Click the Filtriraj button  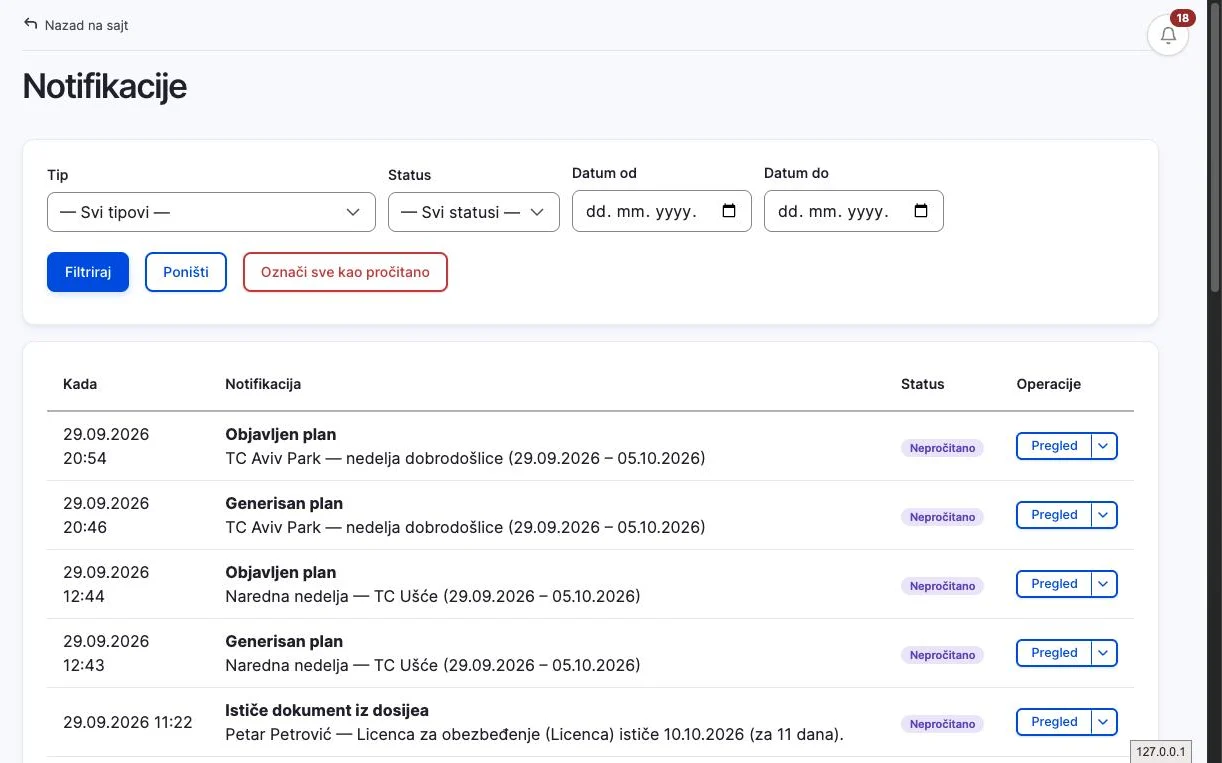coord(88,272)
